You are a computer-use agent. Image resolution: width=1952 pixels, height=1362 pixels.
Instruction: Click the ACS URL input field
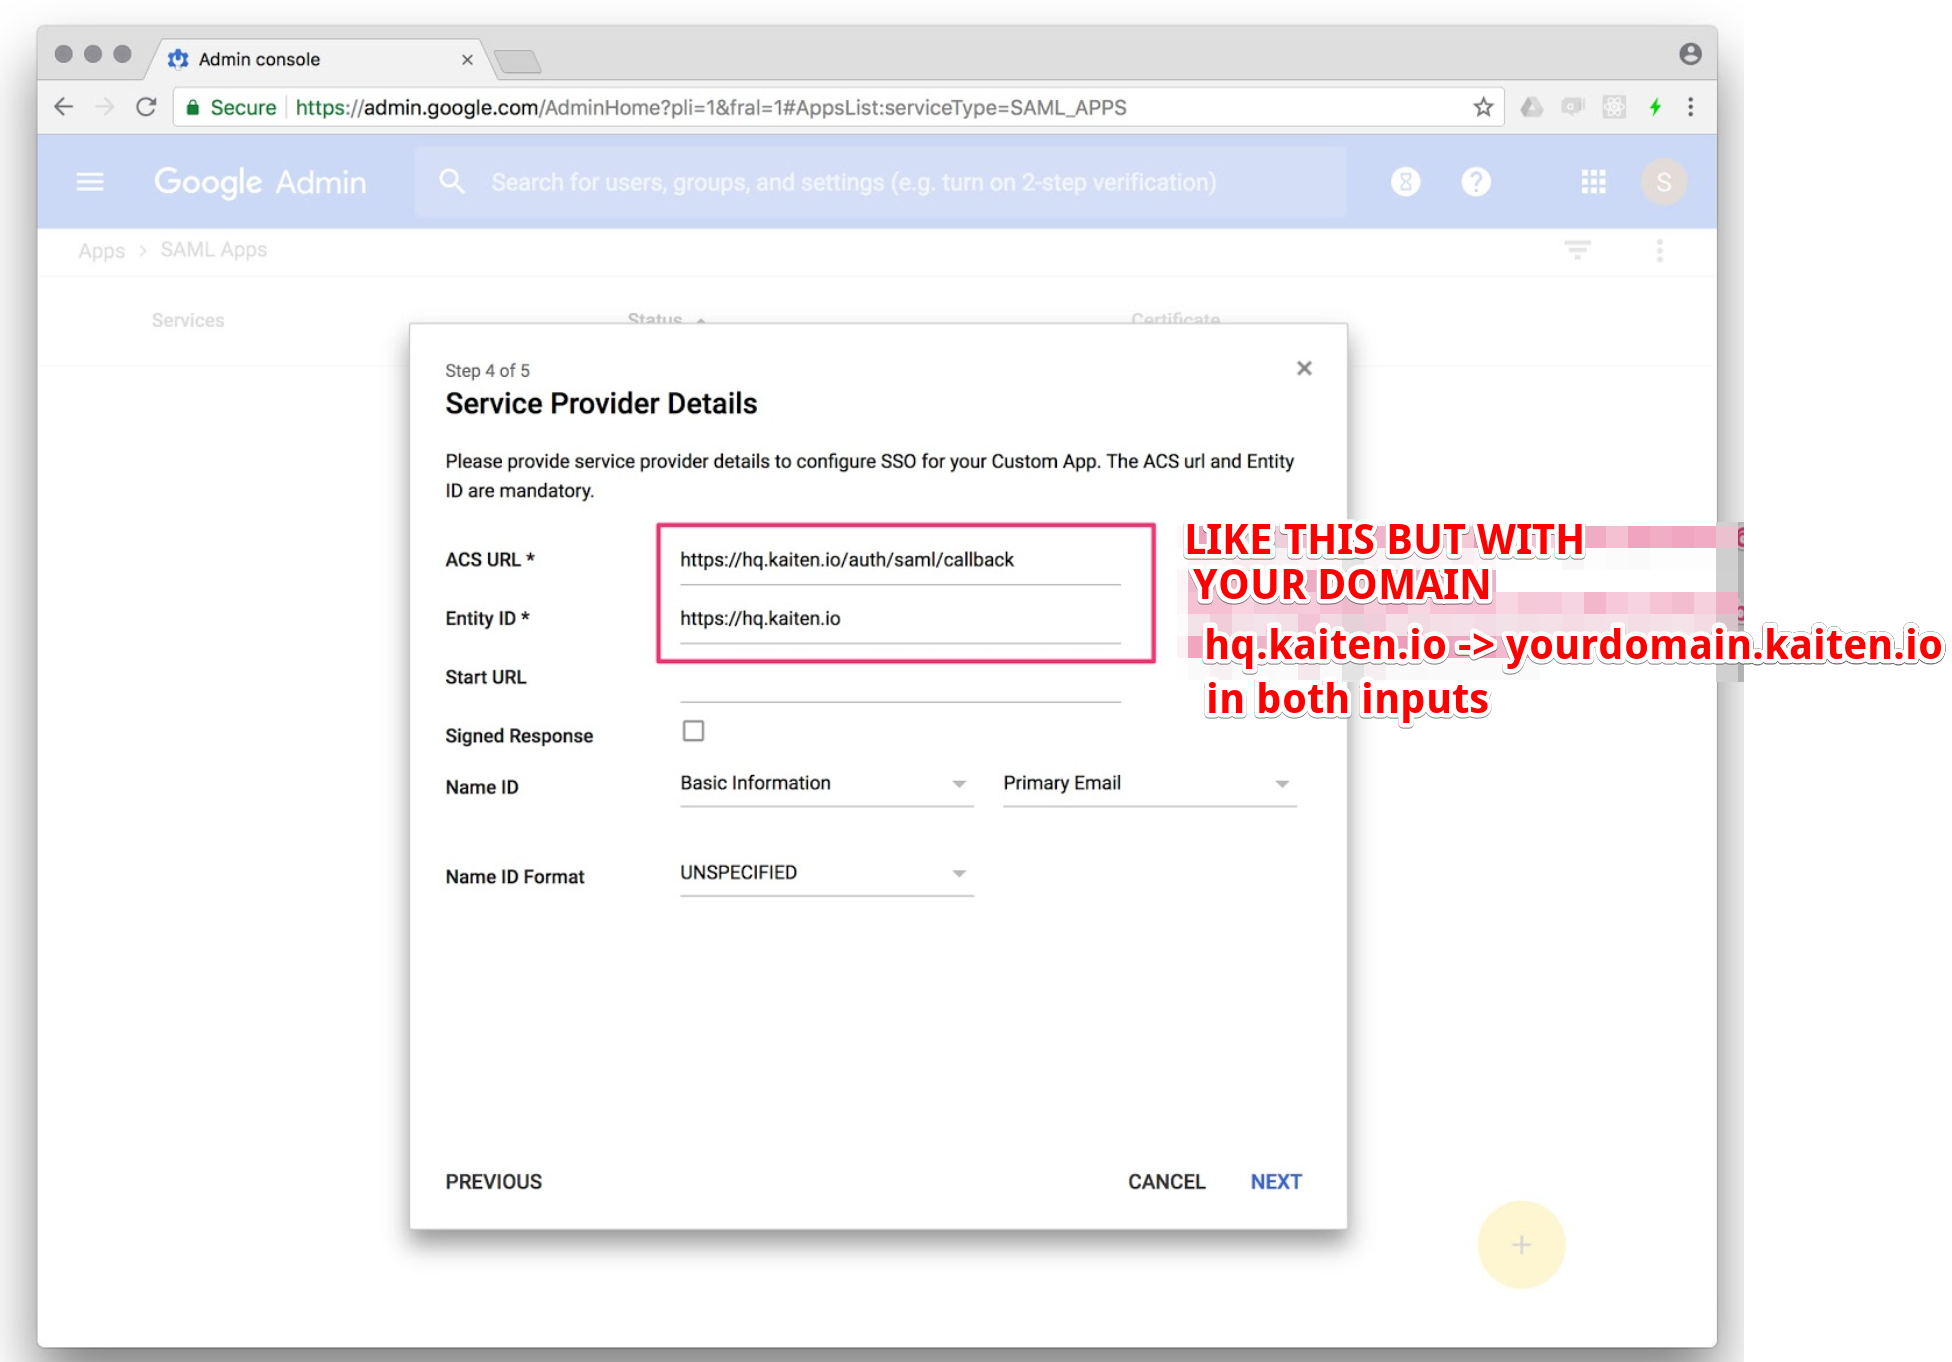pyautogui.click(x=899, y=560)
